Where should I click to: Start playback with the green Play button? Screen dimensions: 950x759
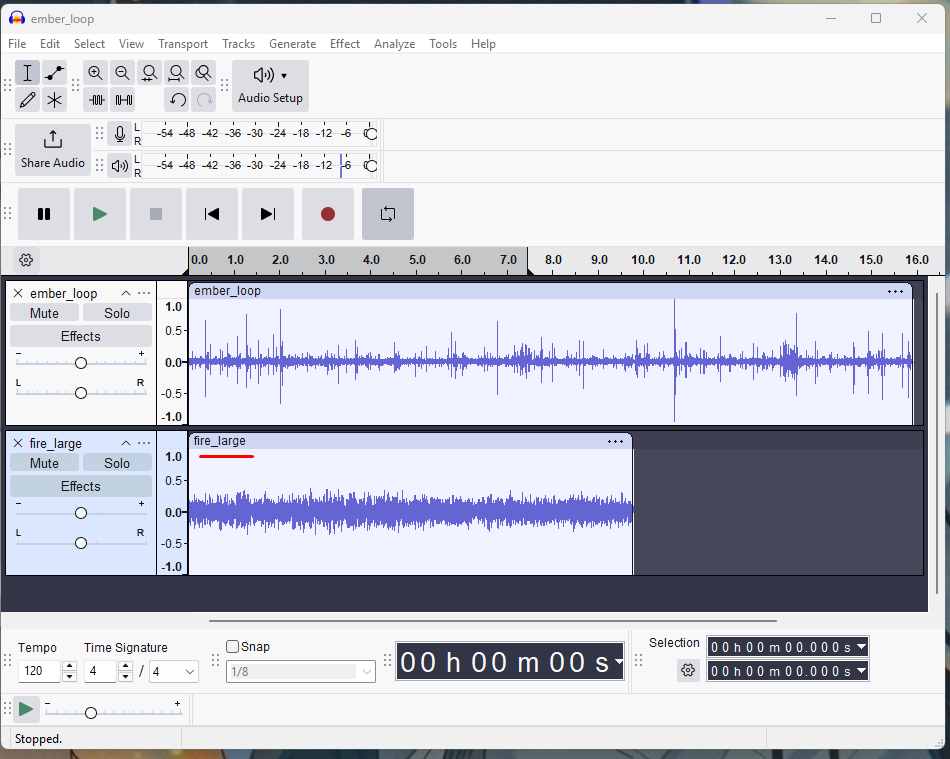tap(100, 214)
